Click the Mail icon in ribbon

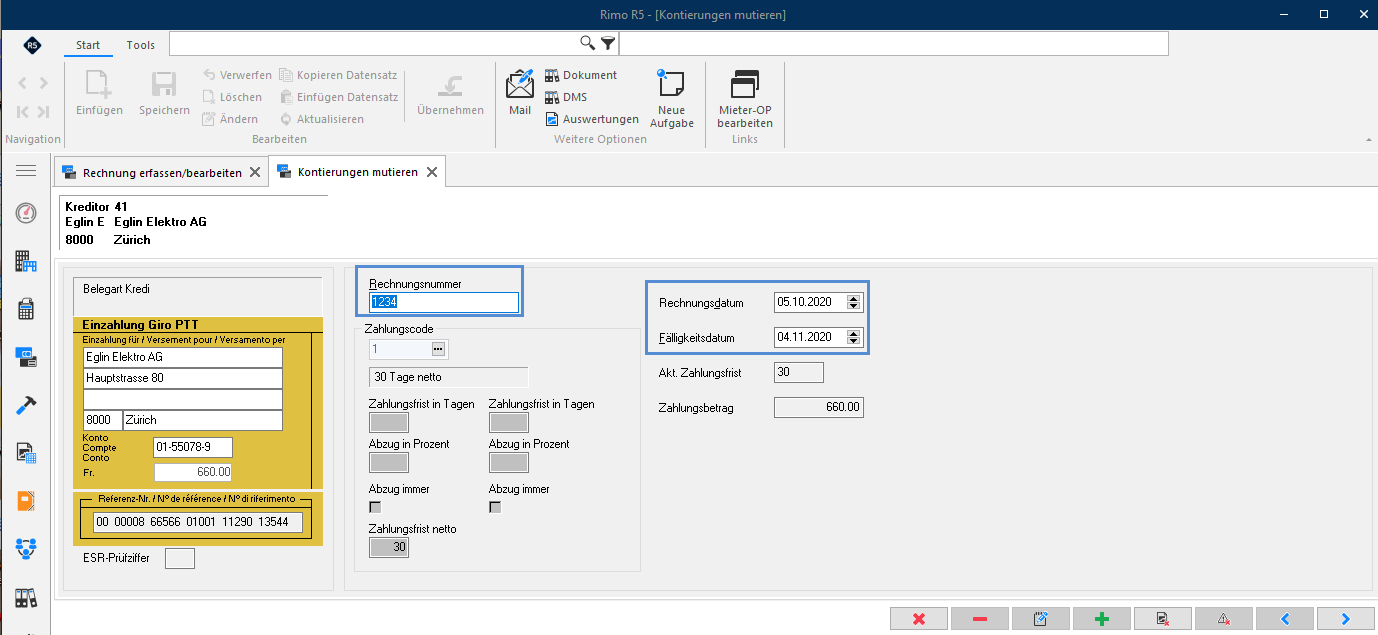pyautogui.click(x=520, y=92)
